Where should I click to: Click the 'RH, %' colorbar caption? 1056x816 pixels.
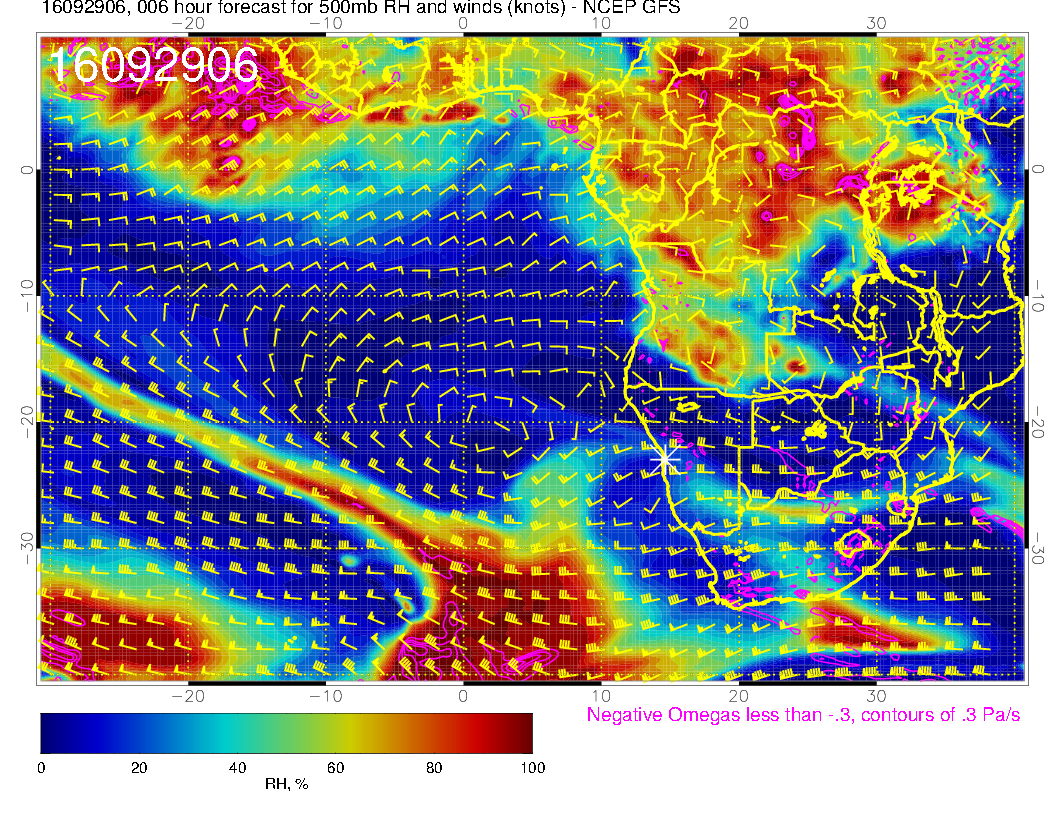point(286,784)
